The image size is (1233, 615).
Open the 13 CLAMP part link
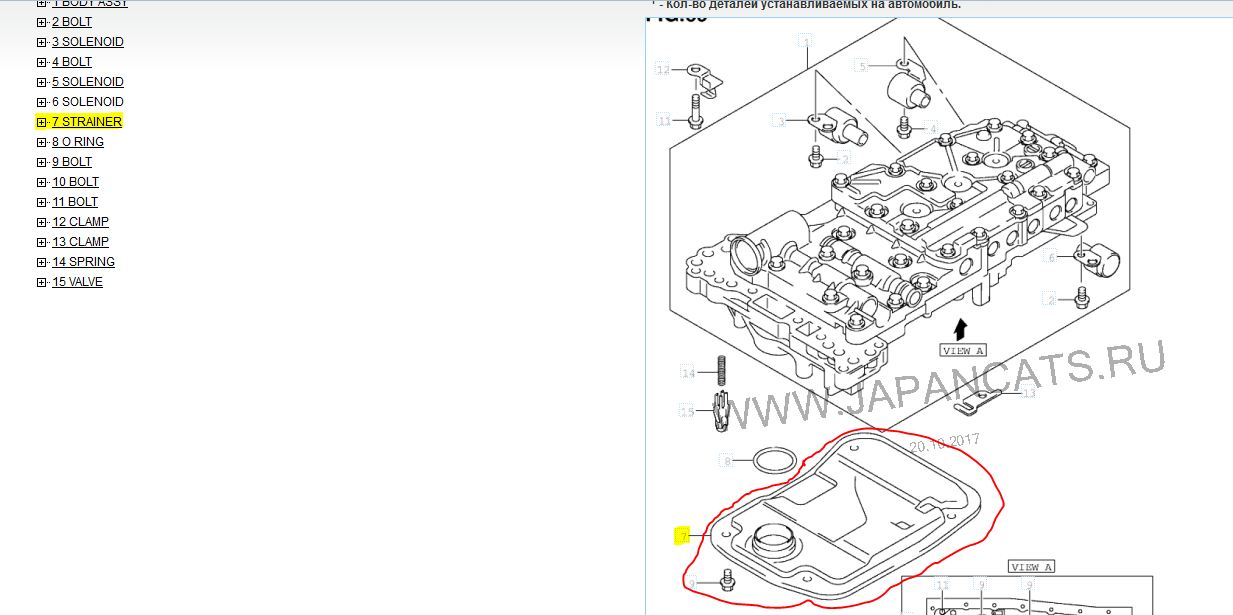(80, 242)
